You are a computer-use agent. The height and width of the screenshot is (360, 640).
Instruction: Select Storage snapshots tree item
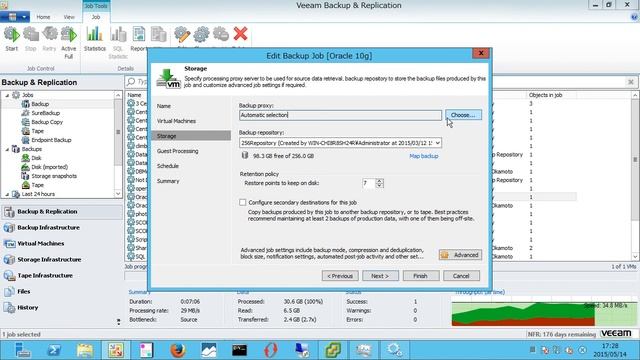tap(54, 176)
